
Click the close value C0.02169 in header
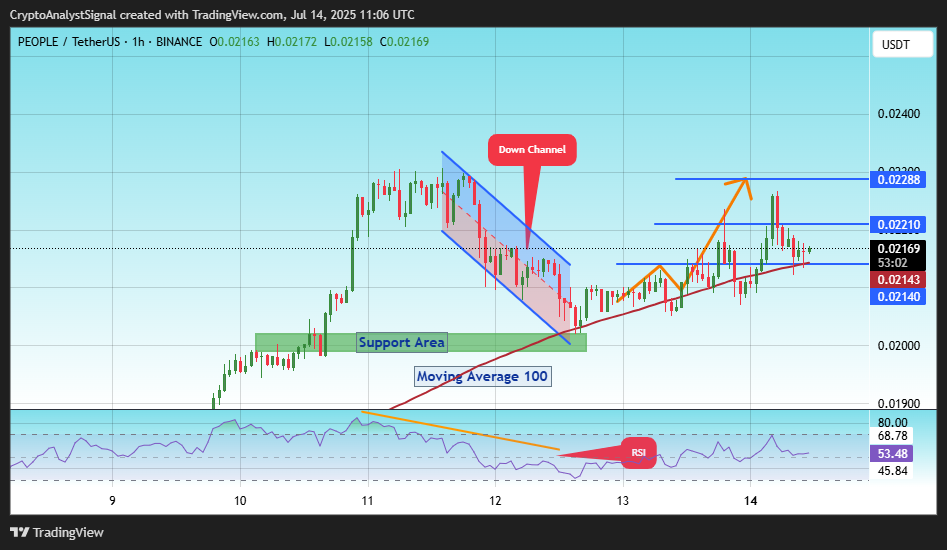click(404, 42)
